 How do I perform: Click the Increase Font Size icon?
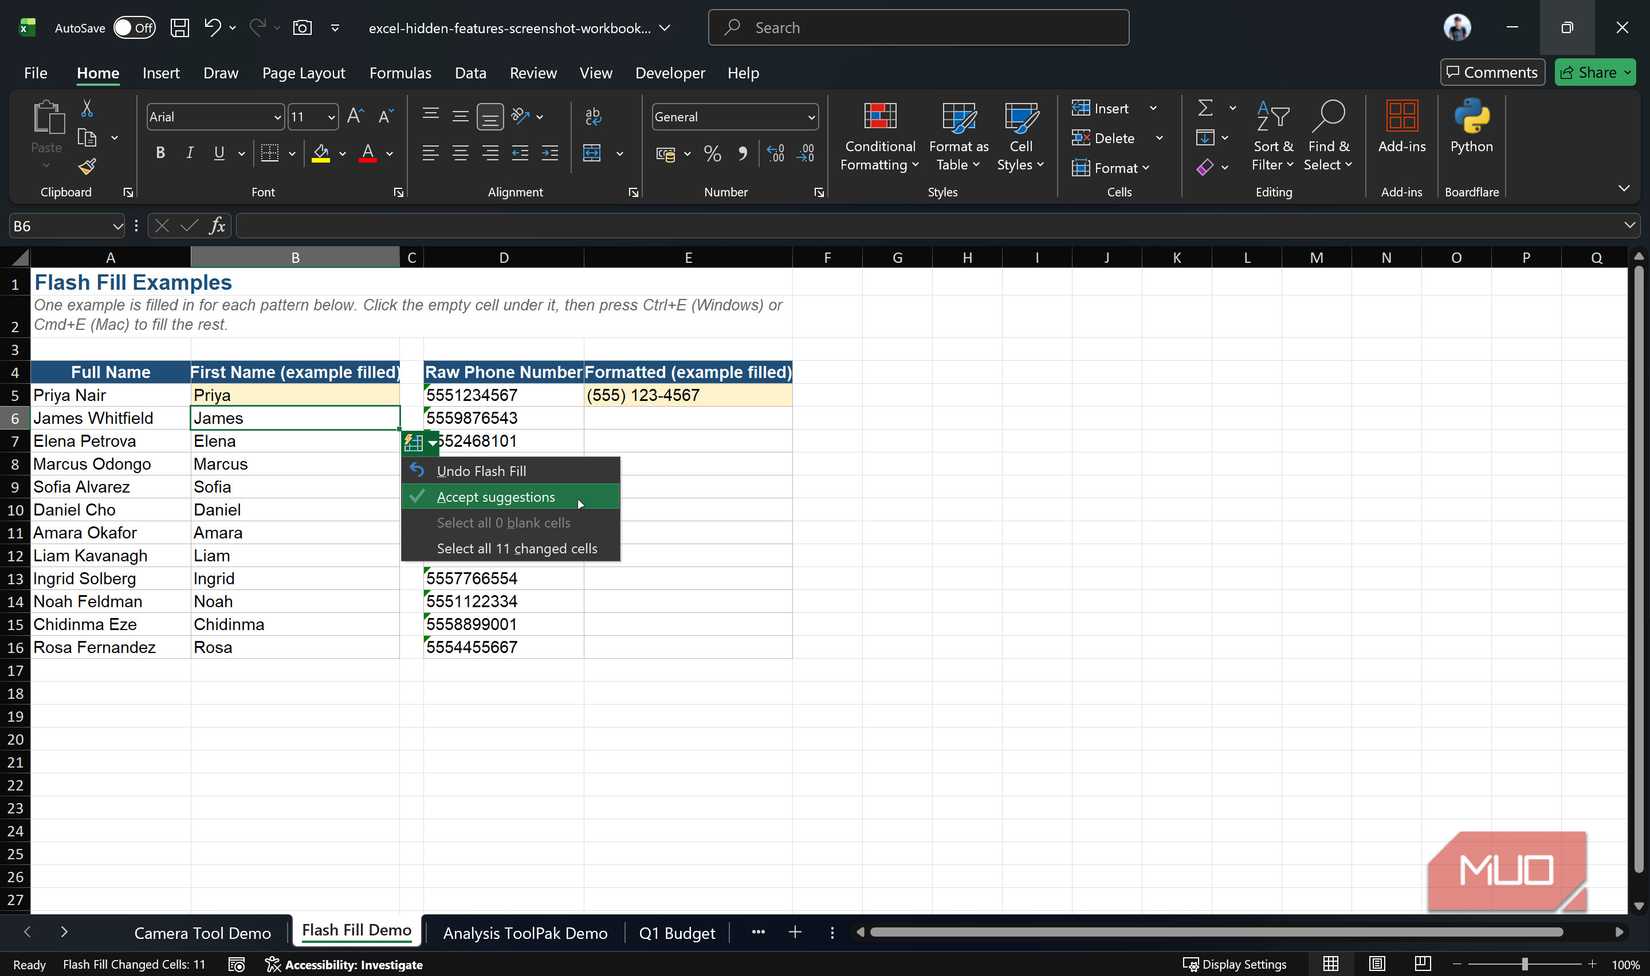(356, 117)
